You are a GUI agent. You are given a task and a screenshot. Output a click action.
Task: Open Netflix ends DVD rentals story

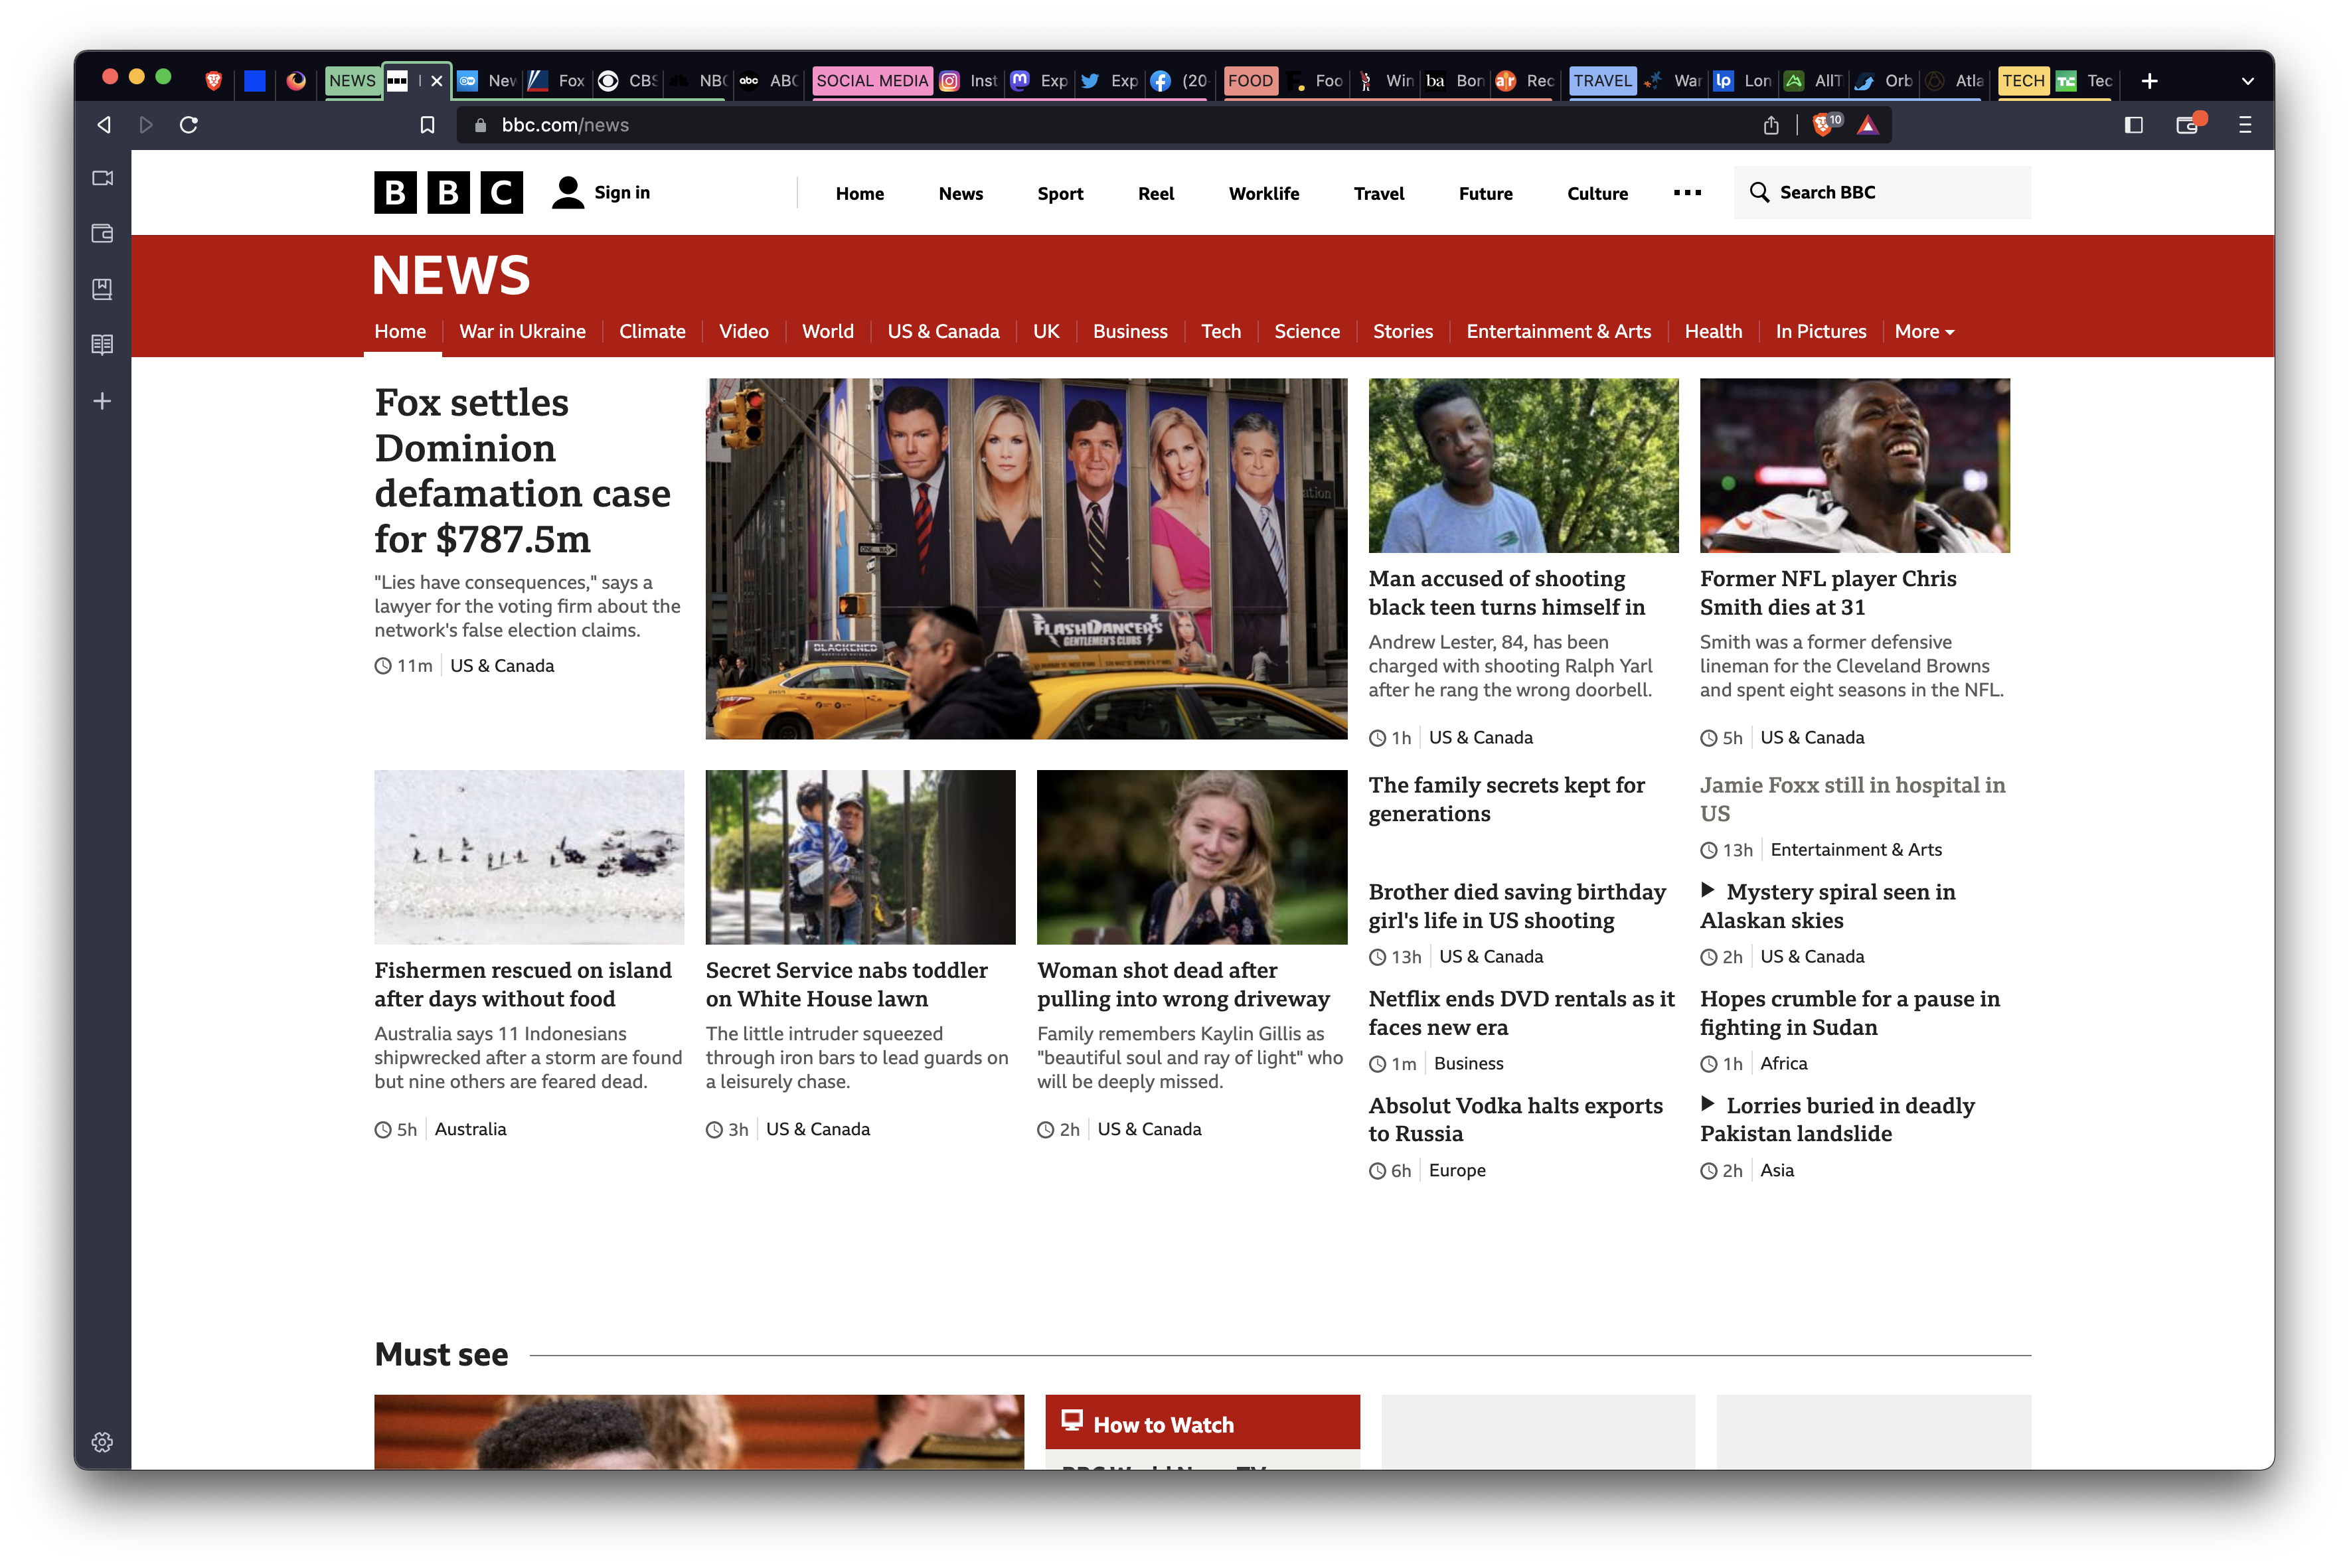[1521, 1012]
